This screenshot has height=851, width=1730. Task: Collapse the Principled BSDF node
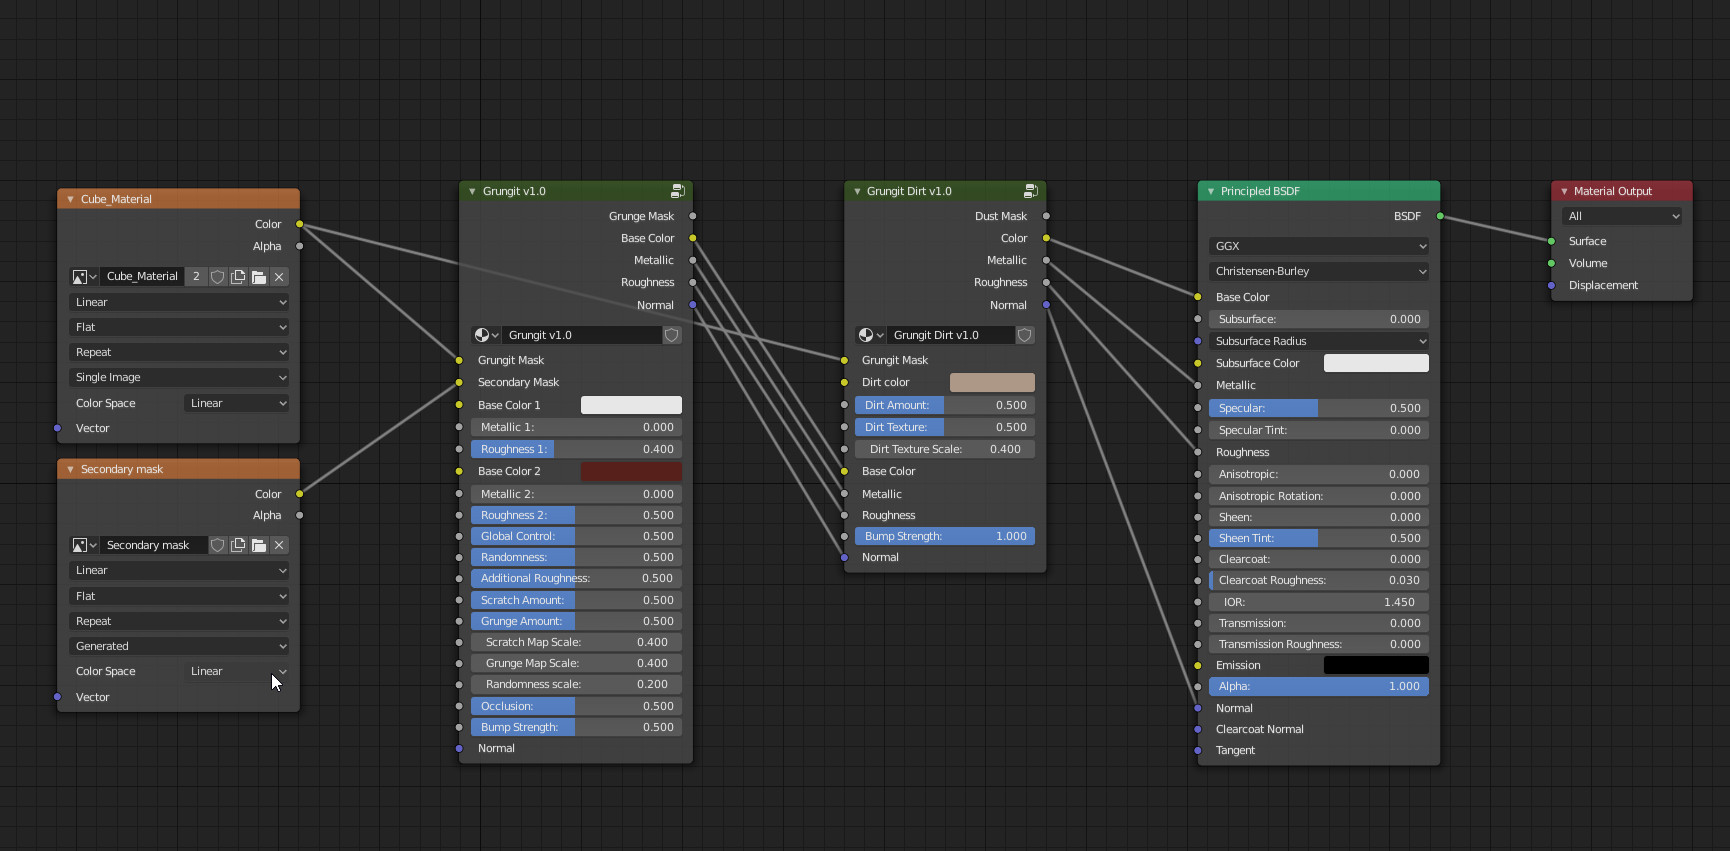click(1211, 191)
